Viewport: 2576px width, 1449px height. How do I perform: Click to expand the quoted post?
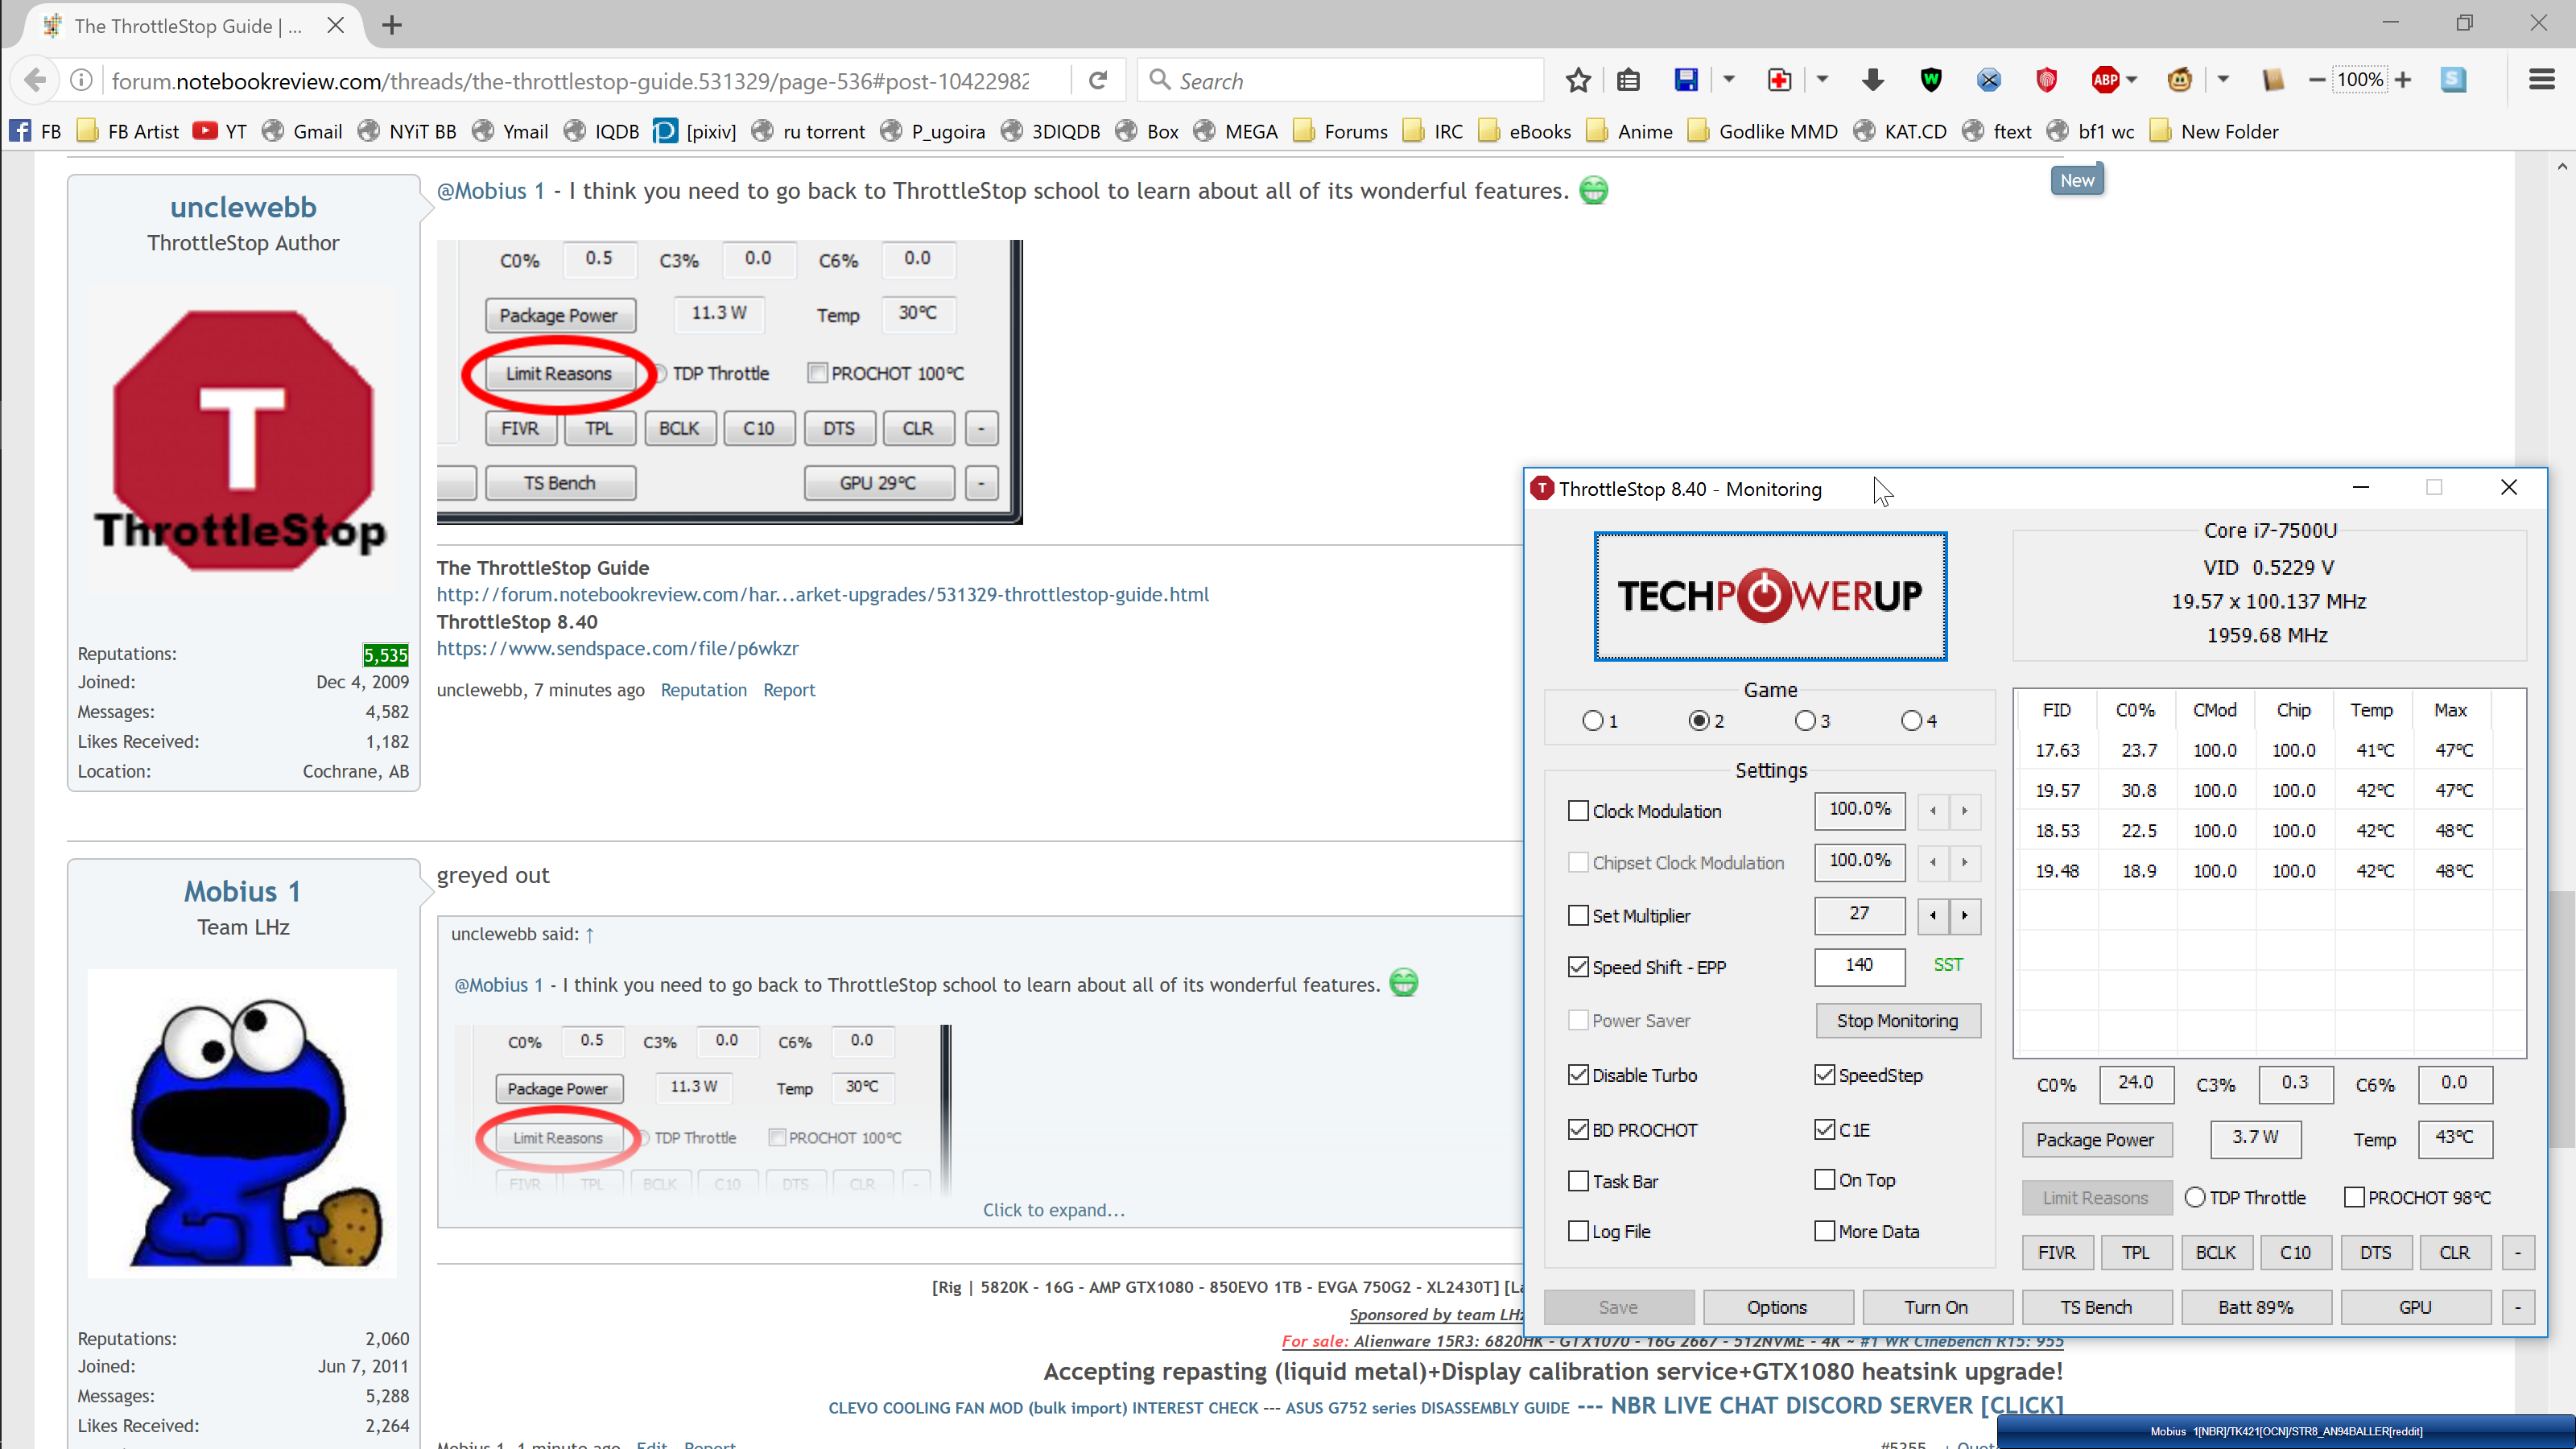pyautogui.click(x=1053, y=1209)
